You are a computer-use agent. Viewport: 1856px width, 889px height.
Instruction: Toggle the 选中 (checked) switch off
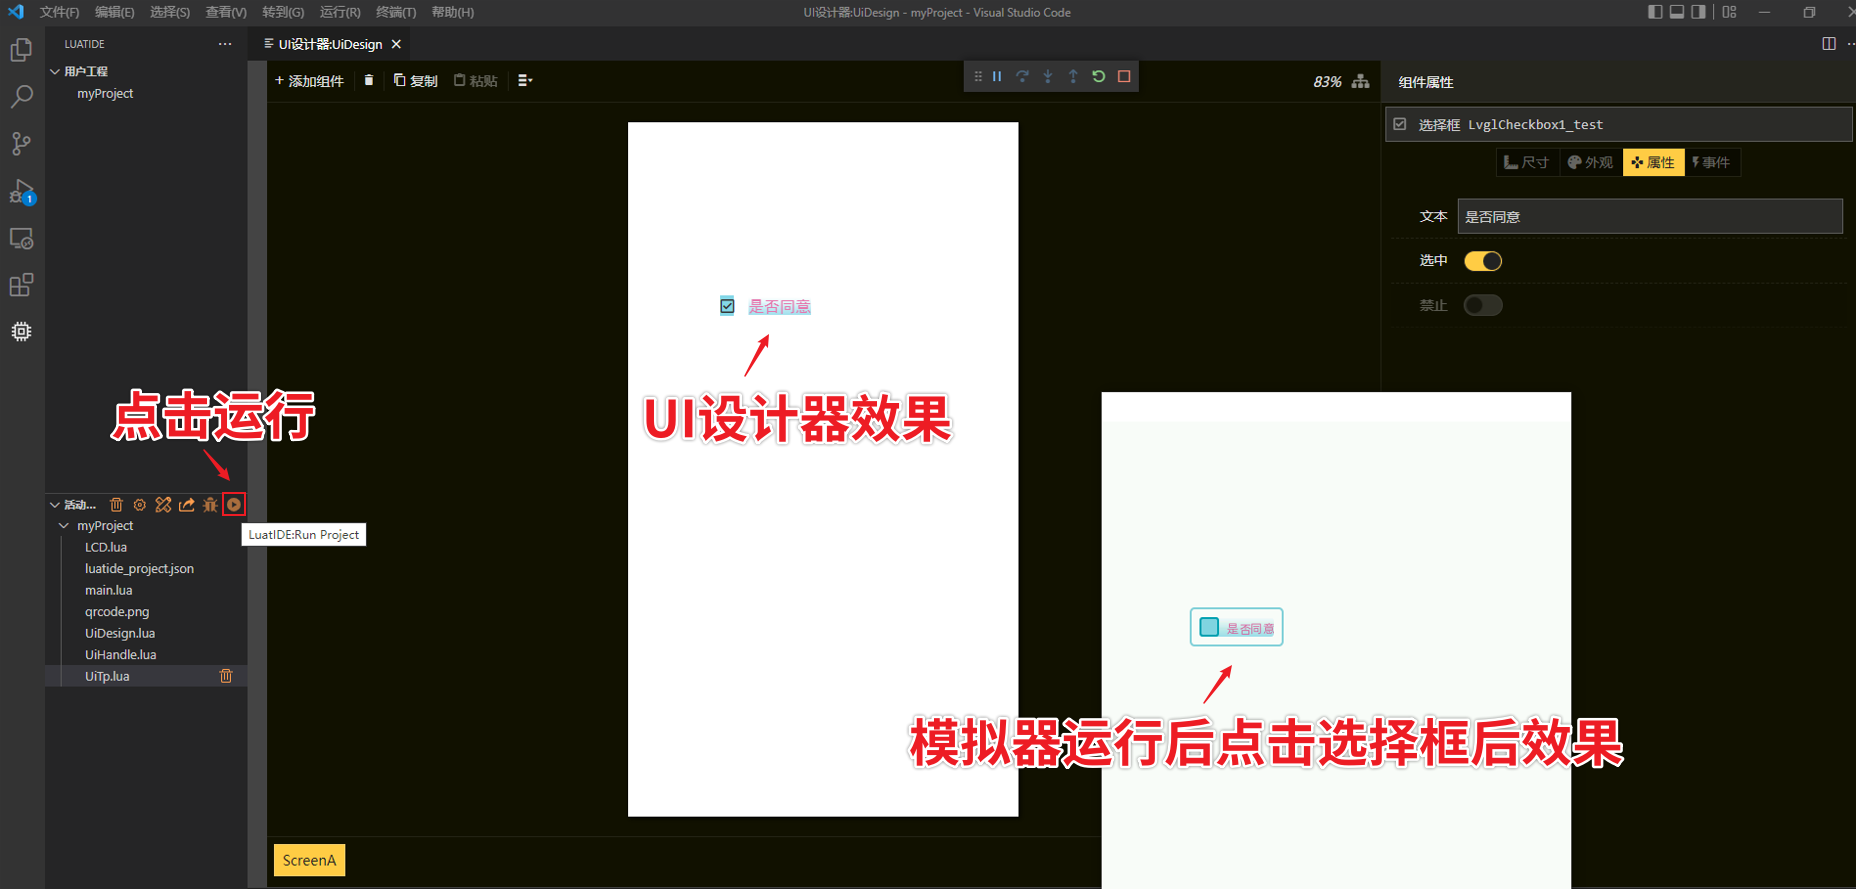(x=1482, y=261)
